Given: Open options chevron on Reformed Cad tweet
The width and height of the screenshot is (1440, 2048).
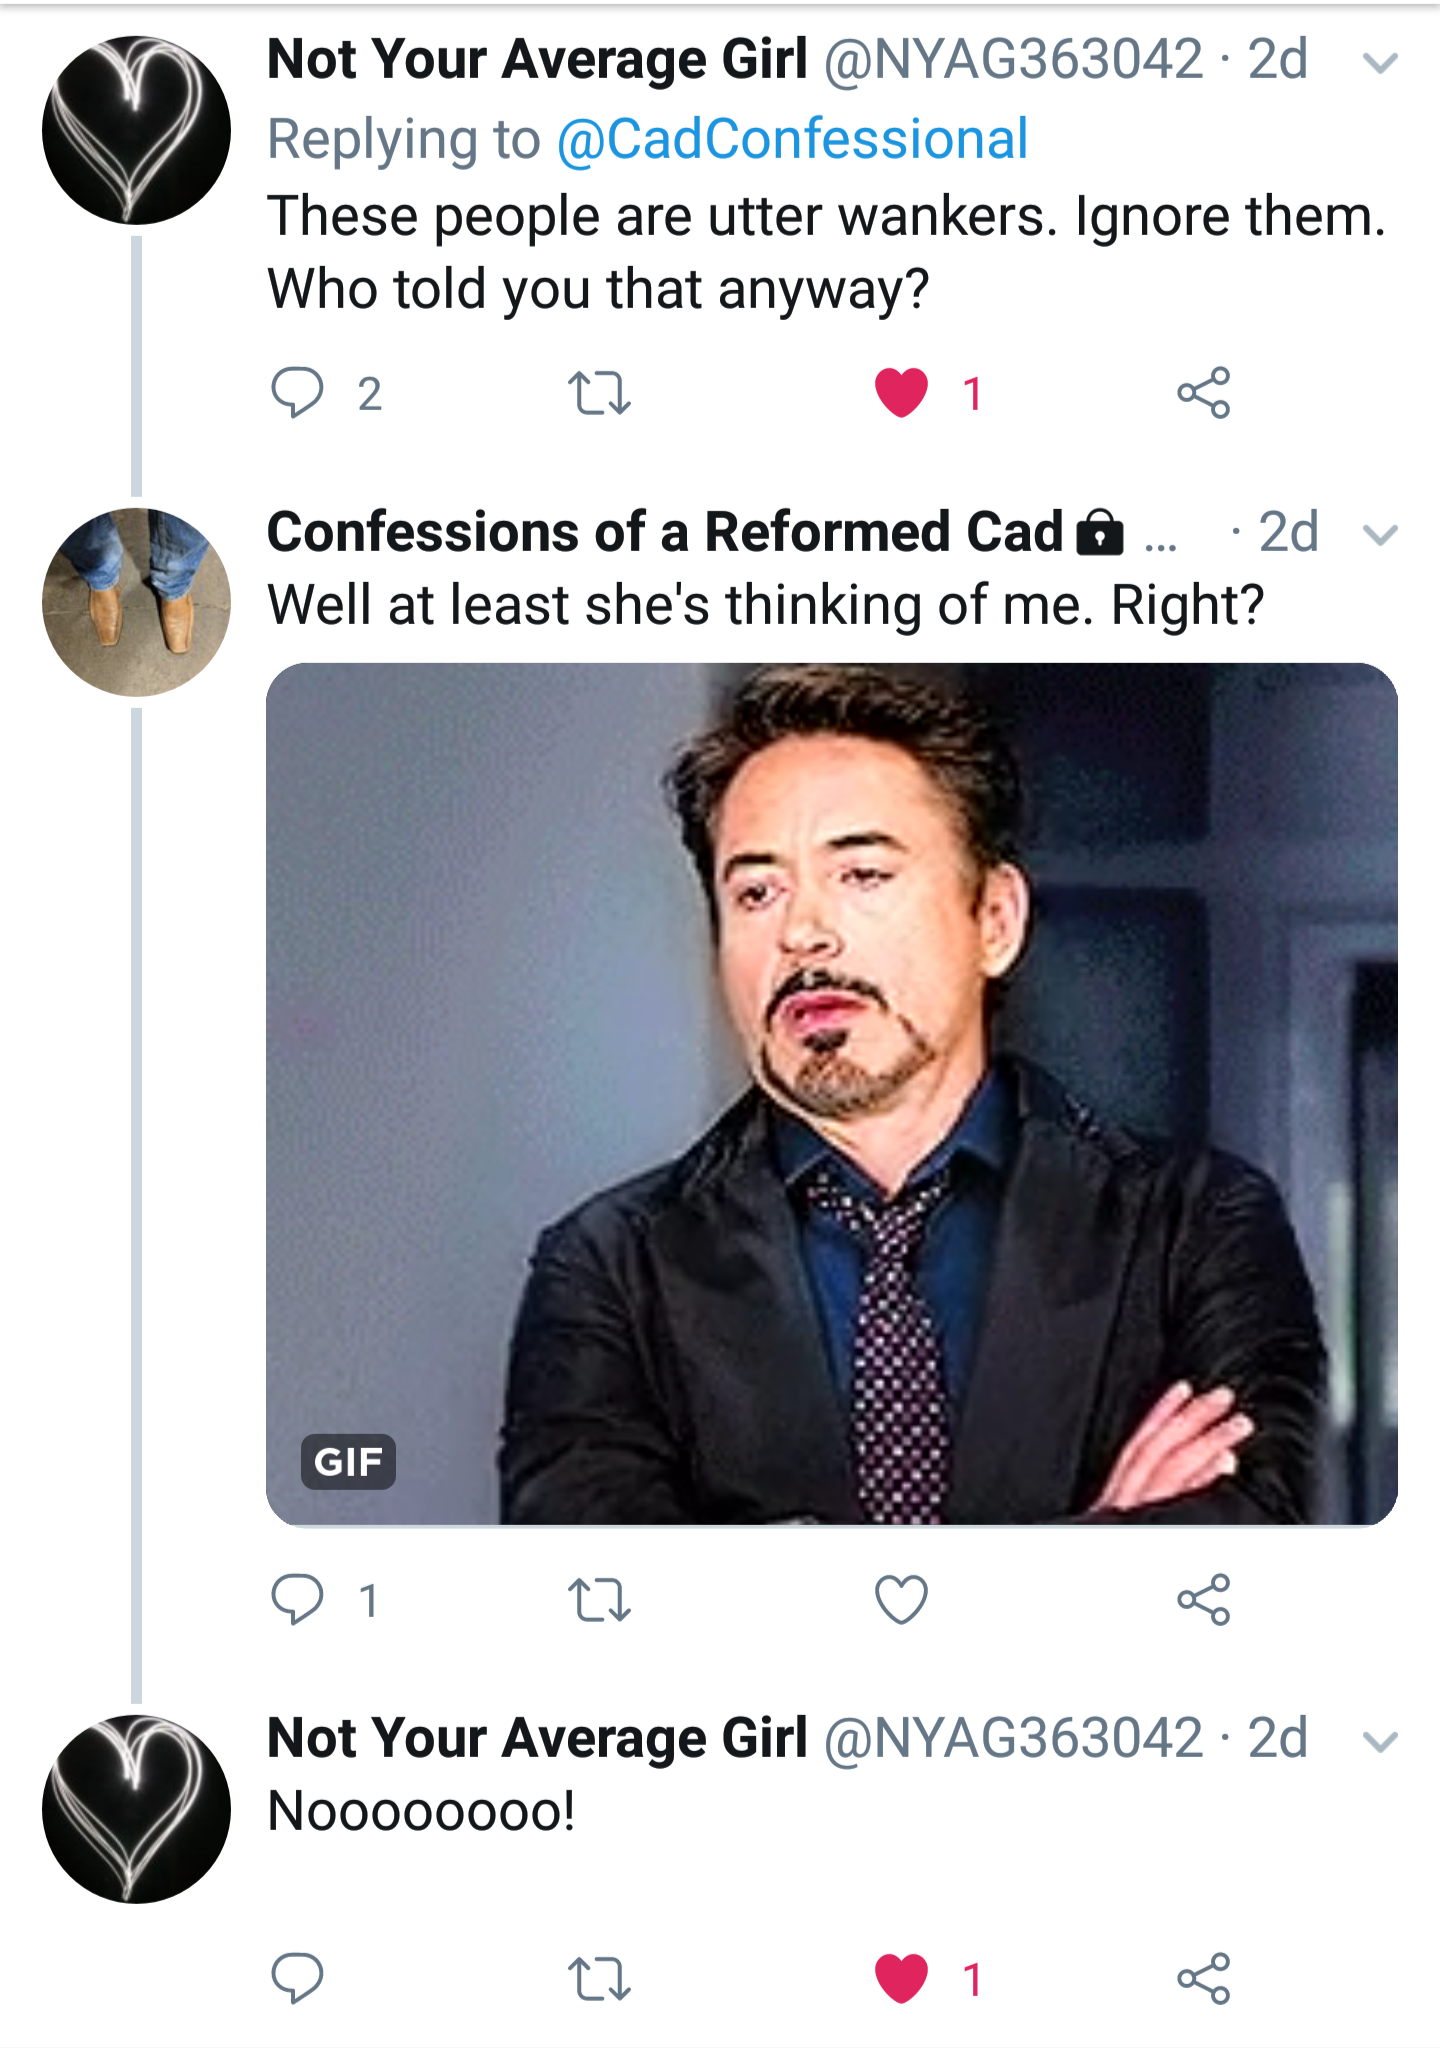Looking at the screenshot, I should tap(1380, 535).
